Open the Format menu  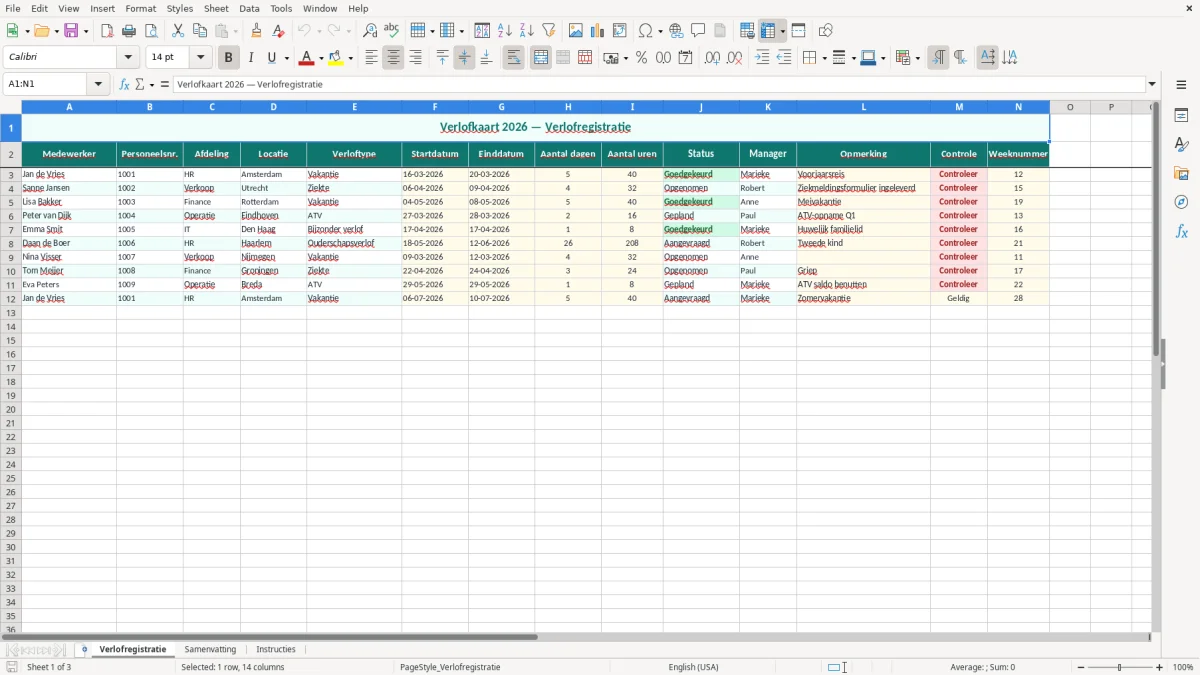pos(141,8)
